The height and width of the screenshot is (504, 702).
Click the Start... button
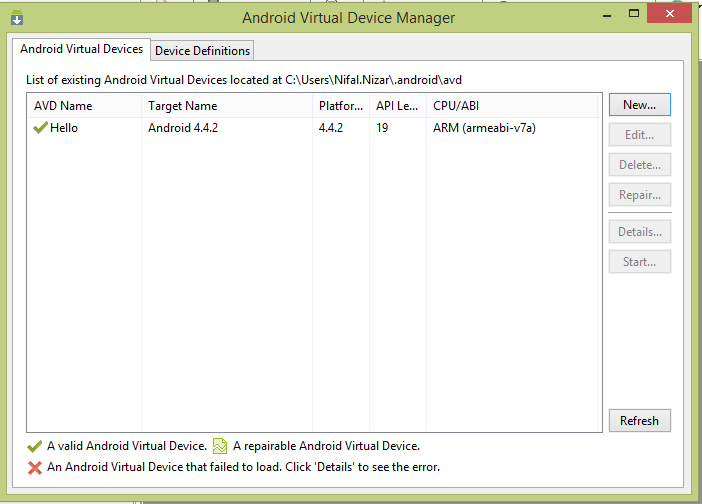coord(639,262)
